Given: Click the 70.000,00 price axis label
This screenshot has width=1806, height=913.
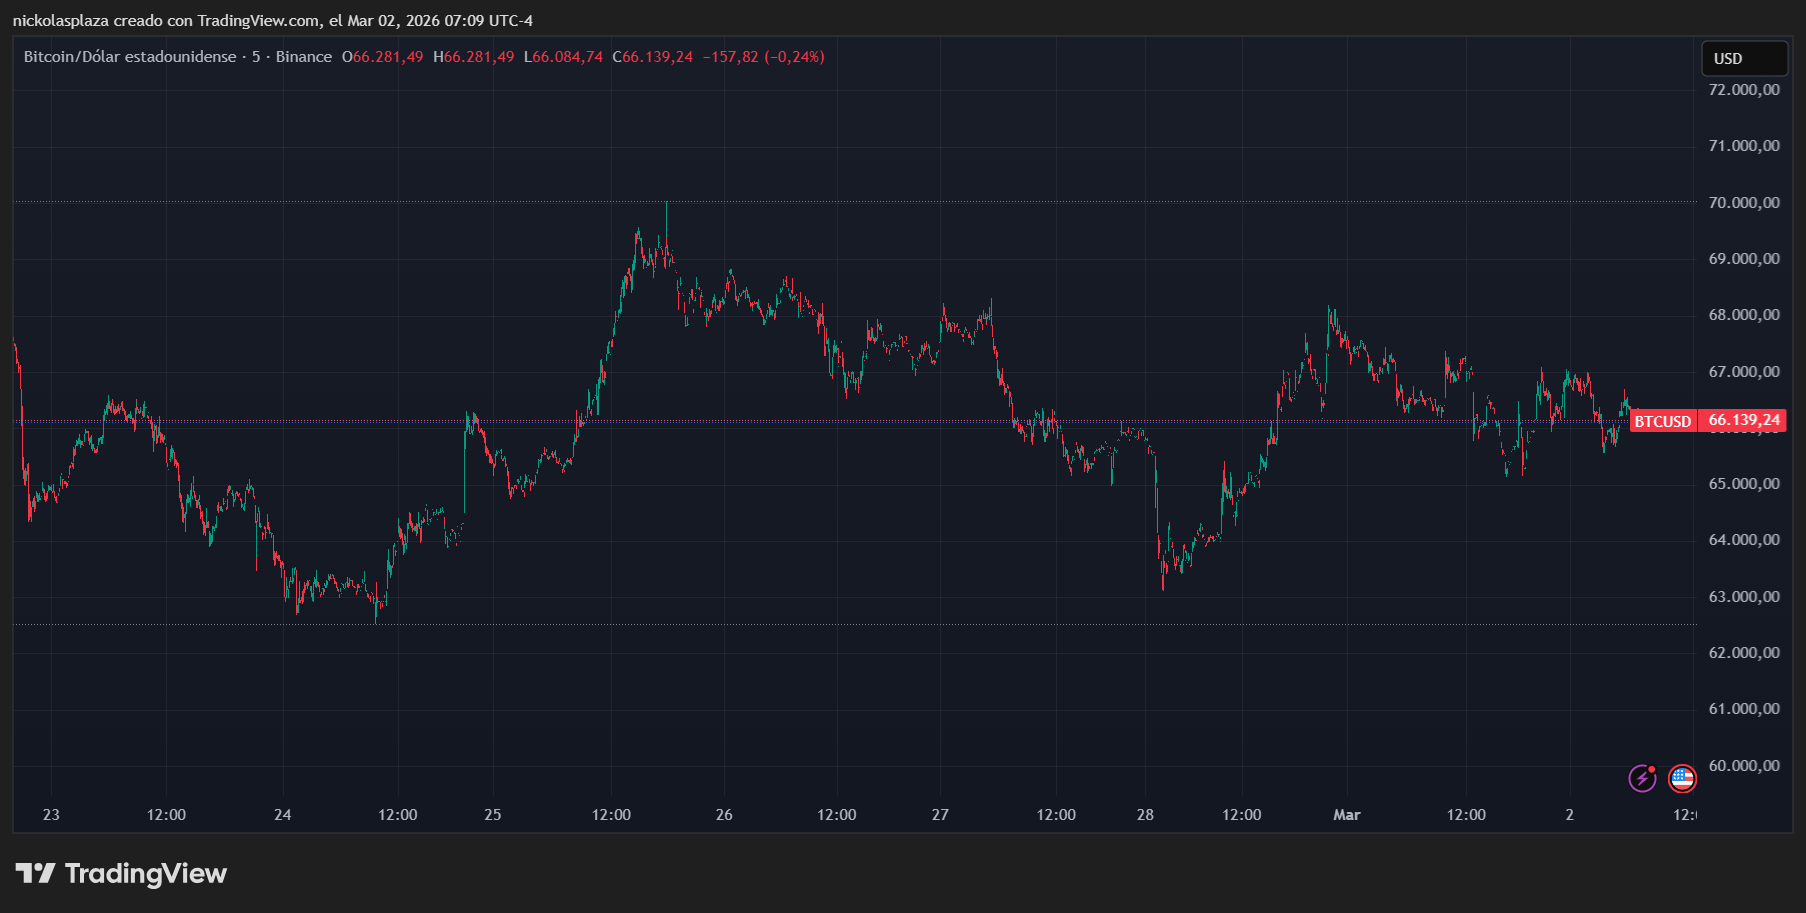Looking at the screenshot, I should pyautogui.click(x=1743, y=203).
